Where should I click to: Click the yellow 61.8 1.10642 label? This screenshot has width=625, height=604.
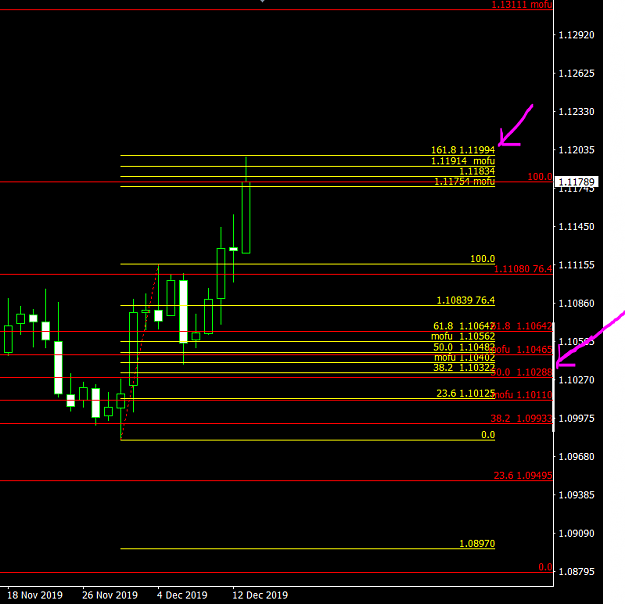pos(464,326)
